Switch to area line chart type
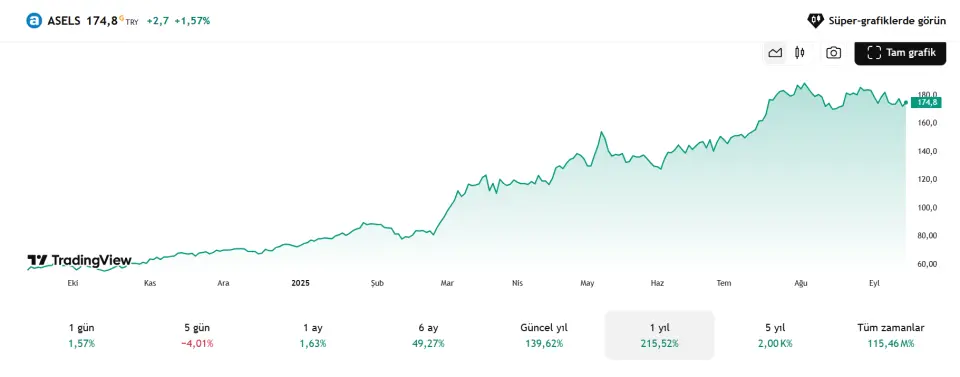 tap(775, 53)
